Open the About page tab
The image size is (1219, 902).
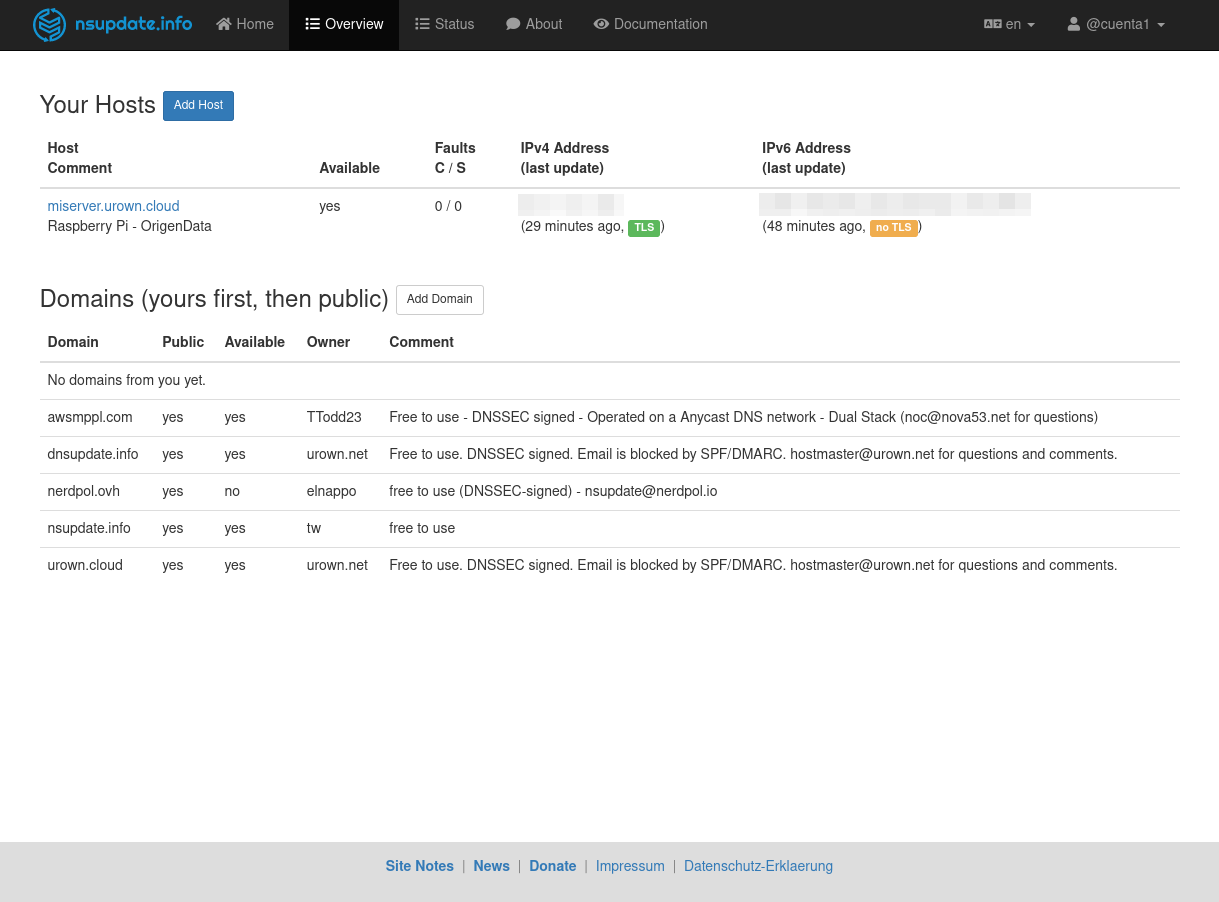(543, 24)
